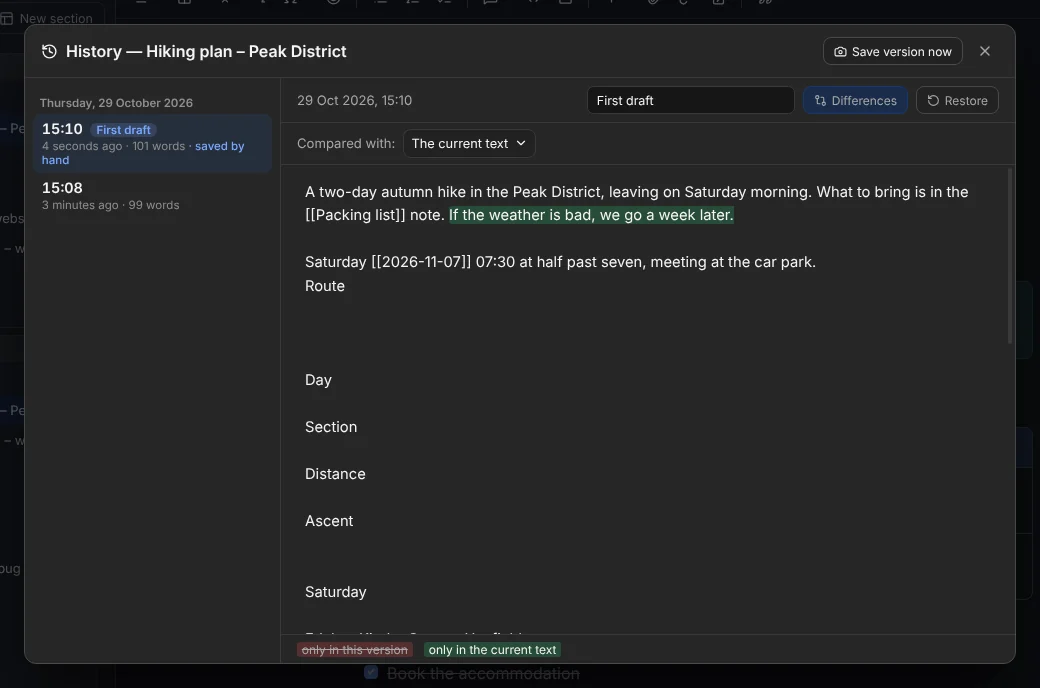
Task: Close the History dialog
Action: click(985, 51)
